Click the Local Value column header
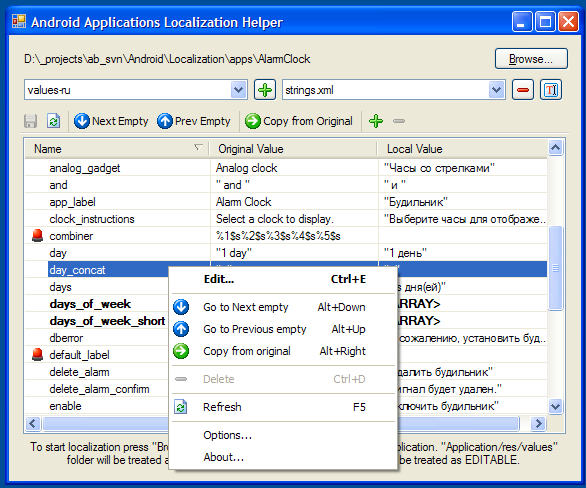 (463, 149)
